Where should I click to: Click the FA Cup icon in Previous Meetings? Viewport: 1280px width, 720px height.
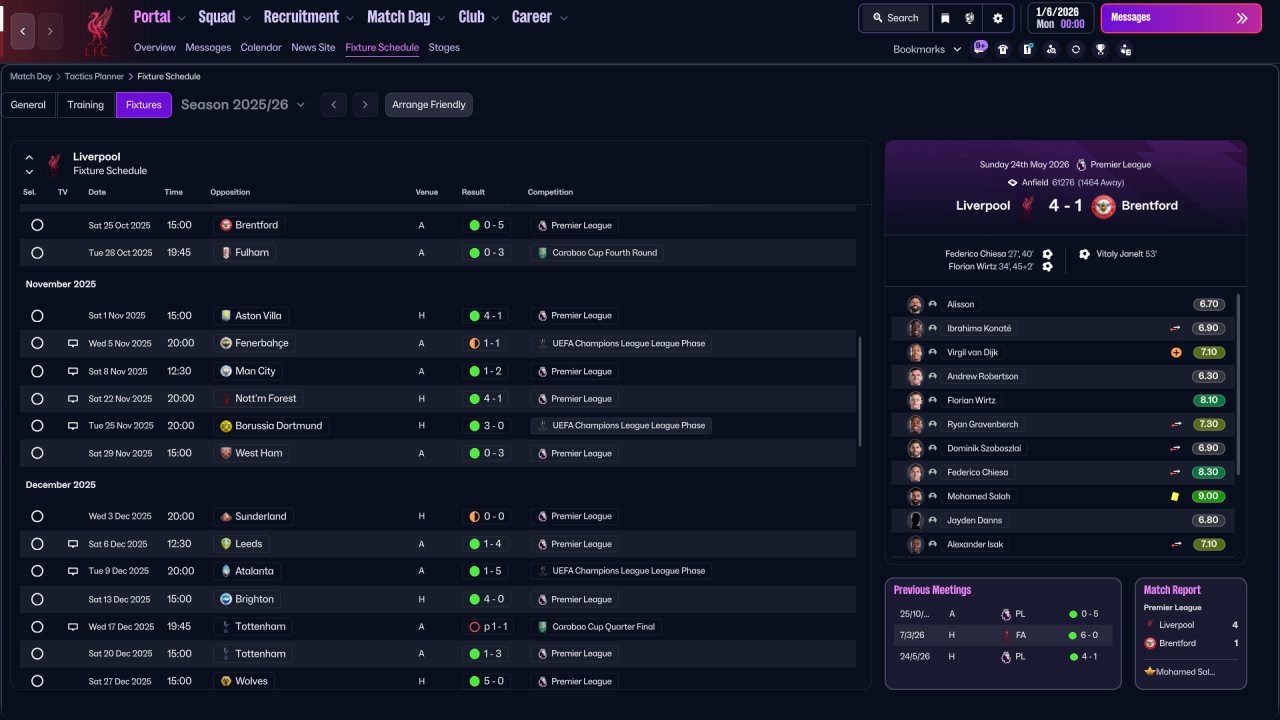tap(1006, 635)
